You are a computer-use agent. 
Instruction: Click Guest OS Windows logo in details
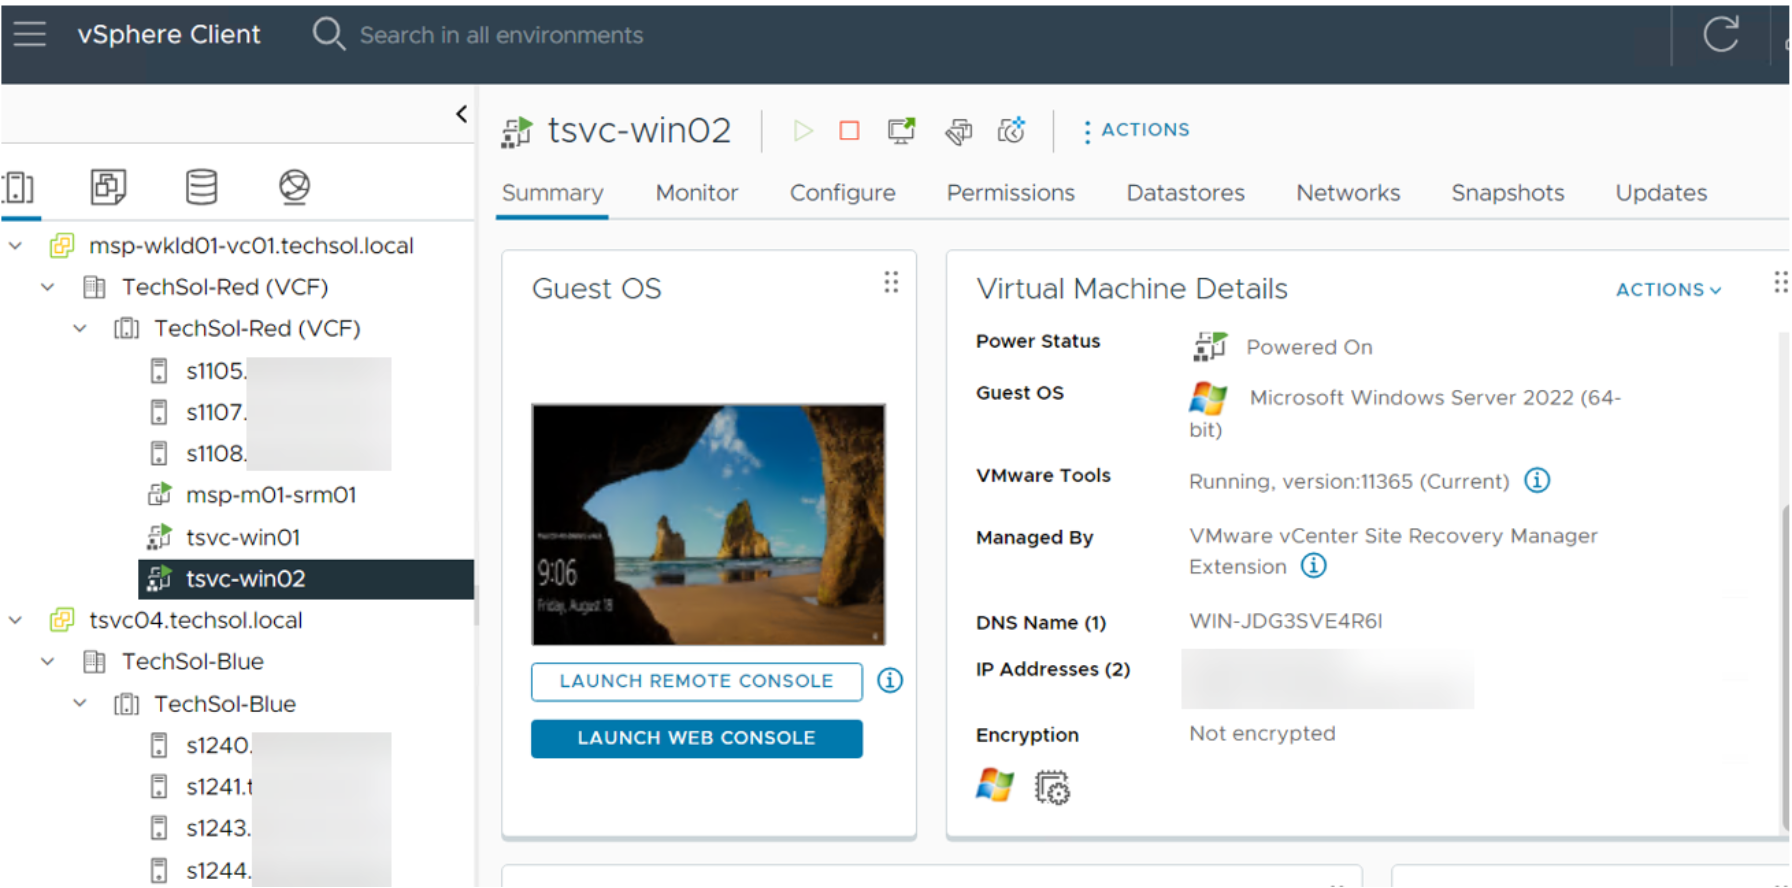[x=1208, y=398]
